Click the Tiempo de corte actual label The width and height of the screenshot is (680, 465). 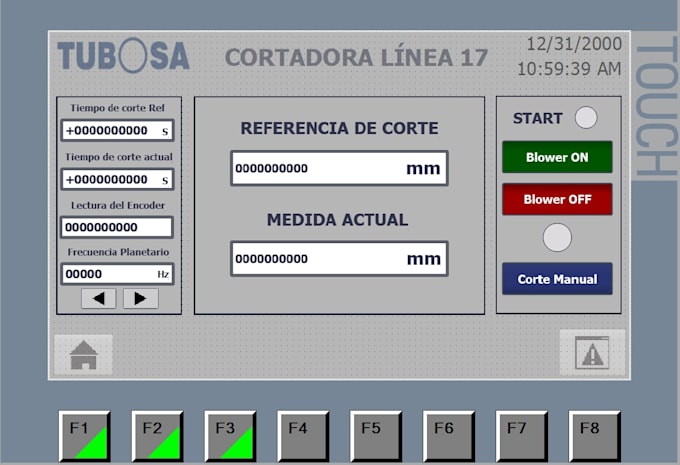(x=119, y=157)
